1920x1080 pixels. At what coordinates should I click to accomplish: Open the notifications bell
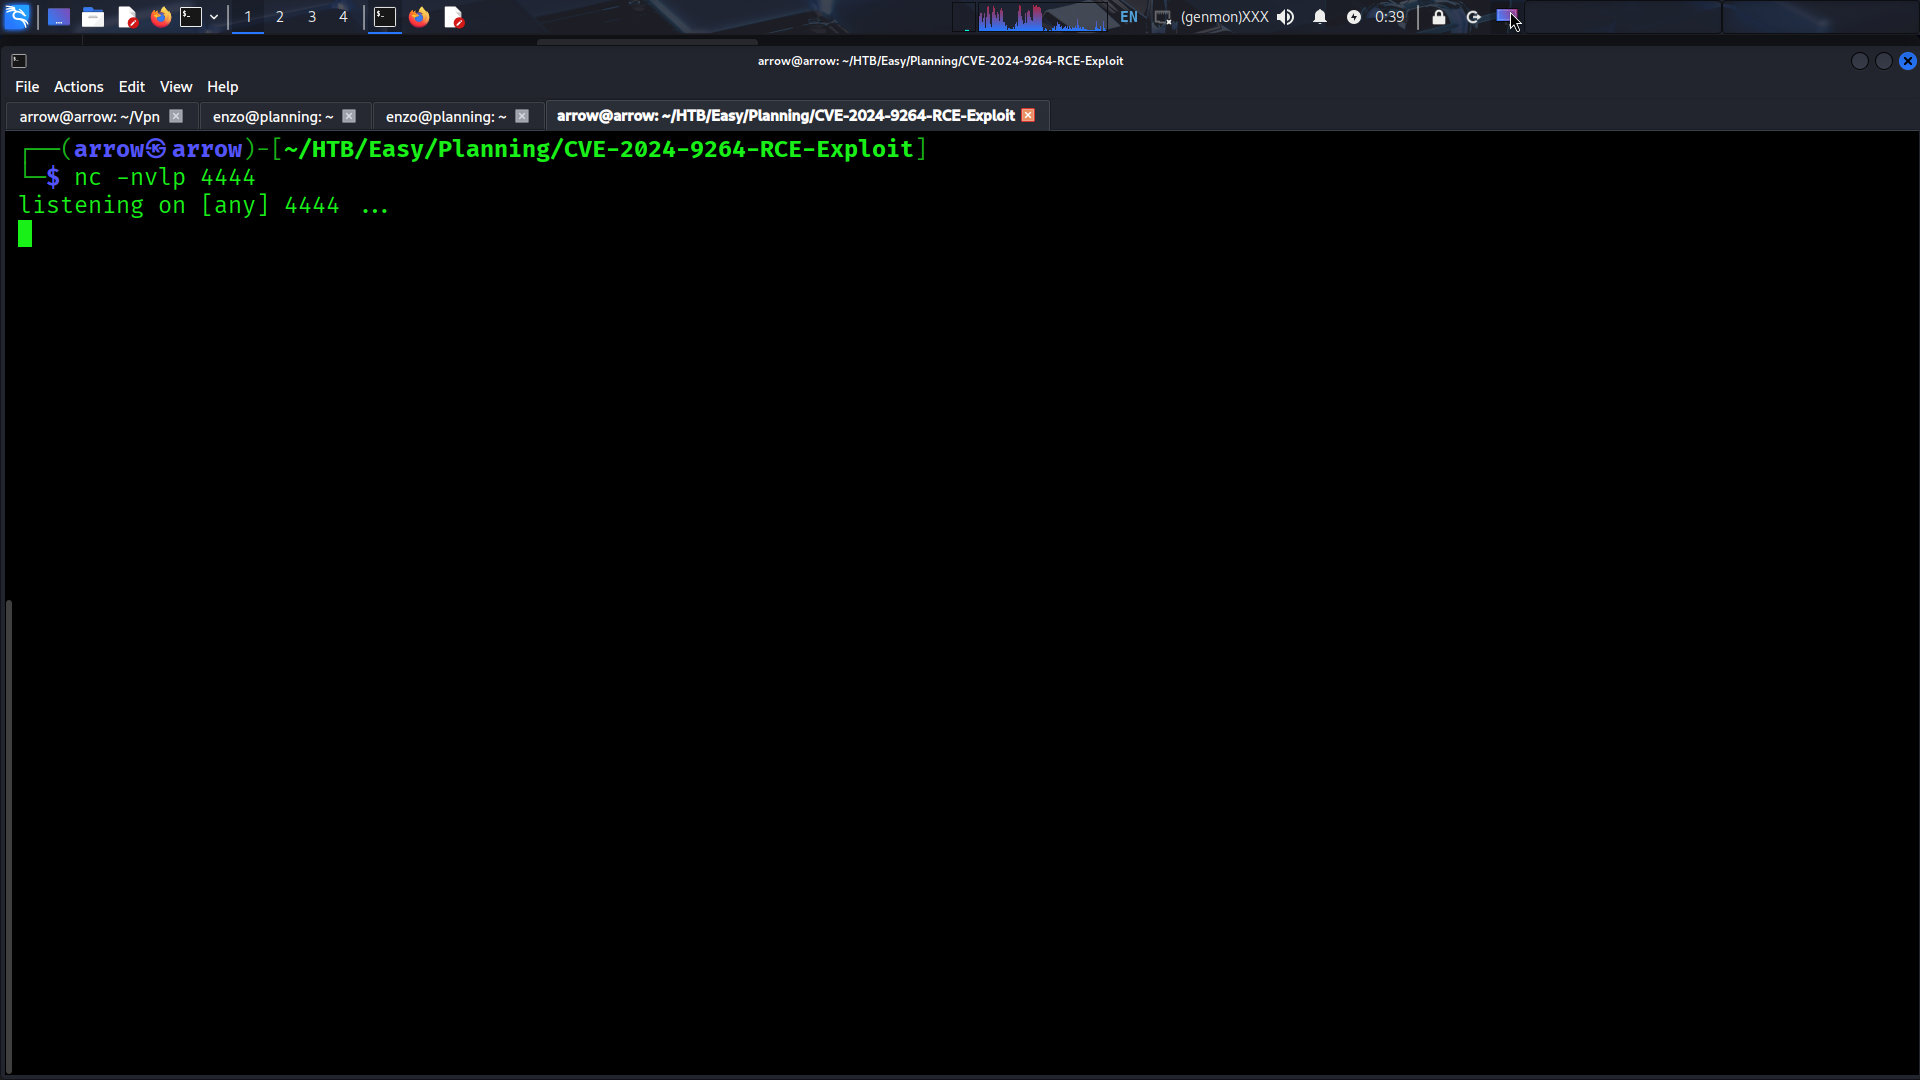pyautogui.click(x=1320, y=17)
